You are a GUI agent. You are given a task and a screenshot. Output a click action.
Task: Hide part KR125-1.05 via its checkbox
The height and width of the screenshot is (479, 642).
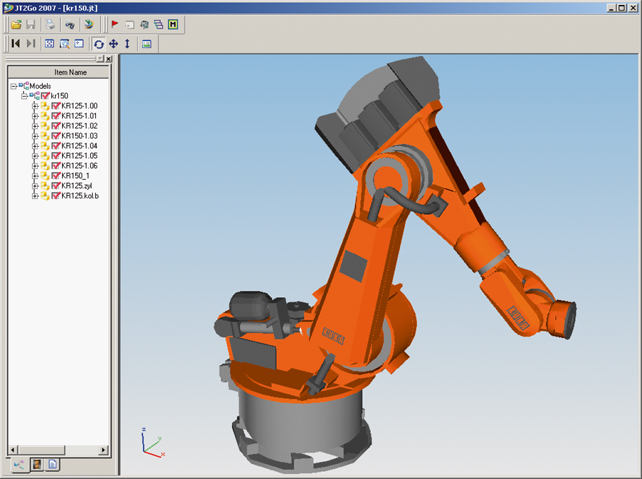coord(56,156)
